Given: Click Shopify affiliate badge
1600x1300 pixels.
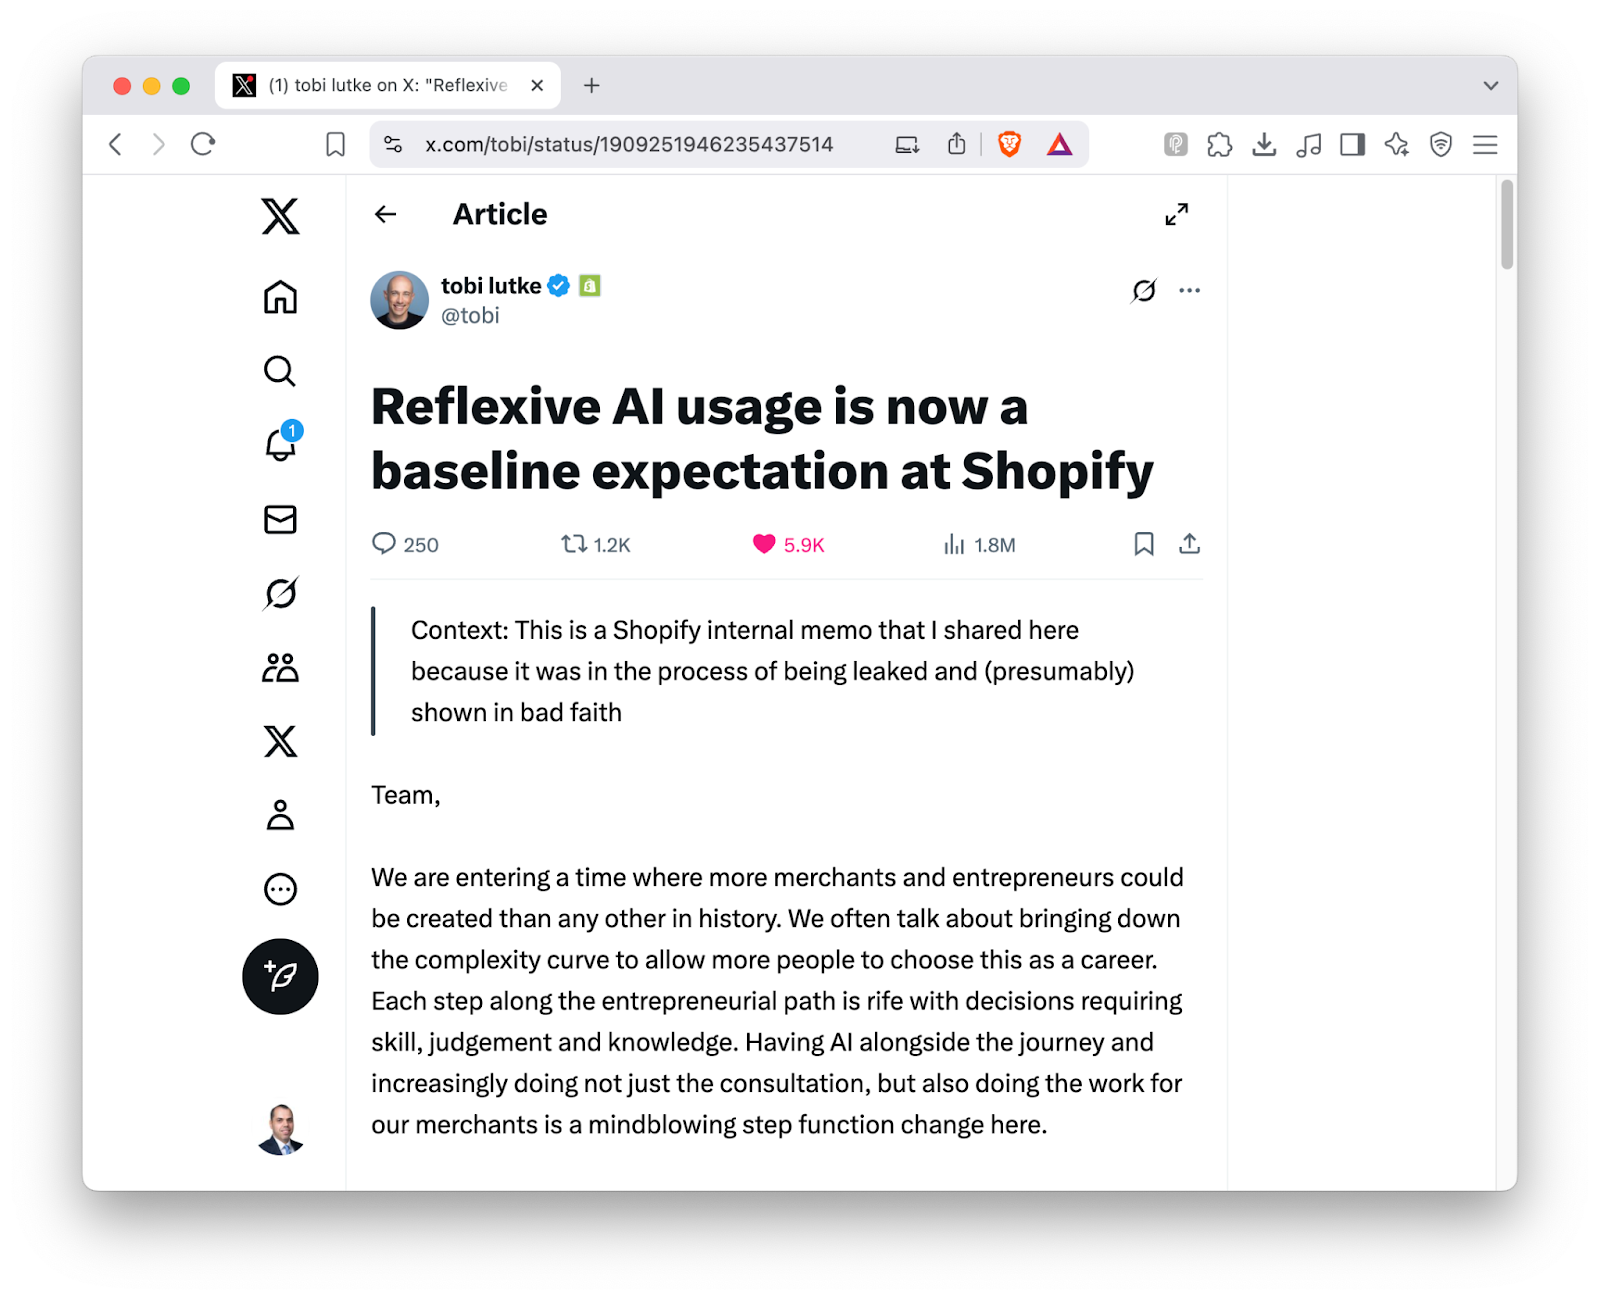Looking at the screenshot, I should click(590, 286).
